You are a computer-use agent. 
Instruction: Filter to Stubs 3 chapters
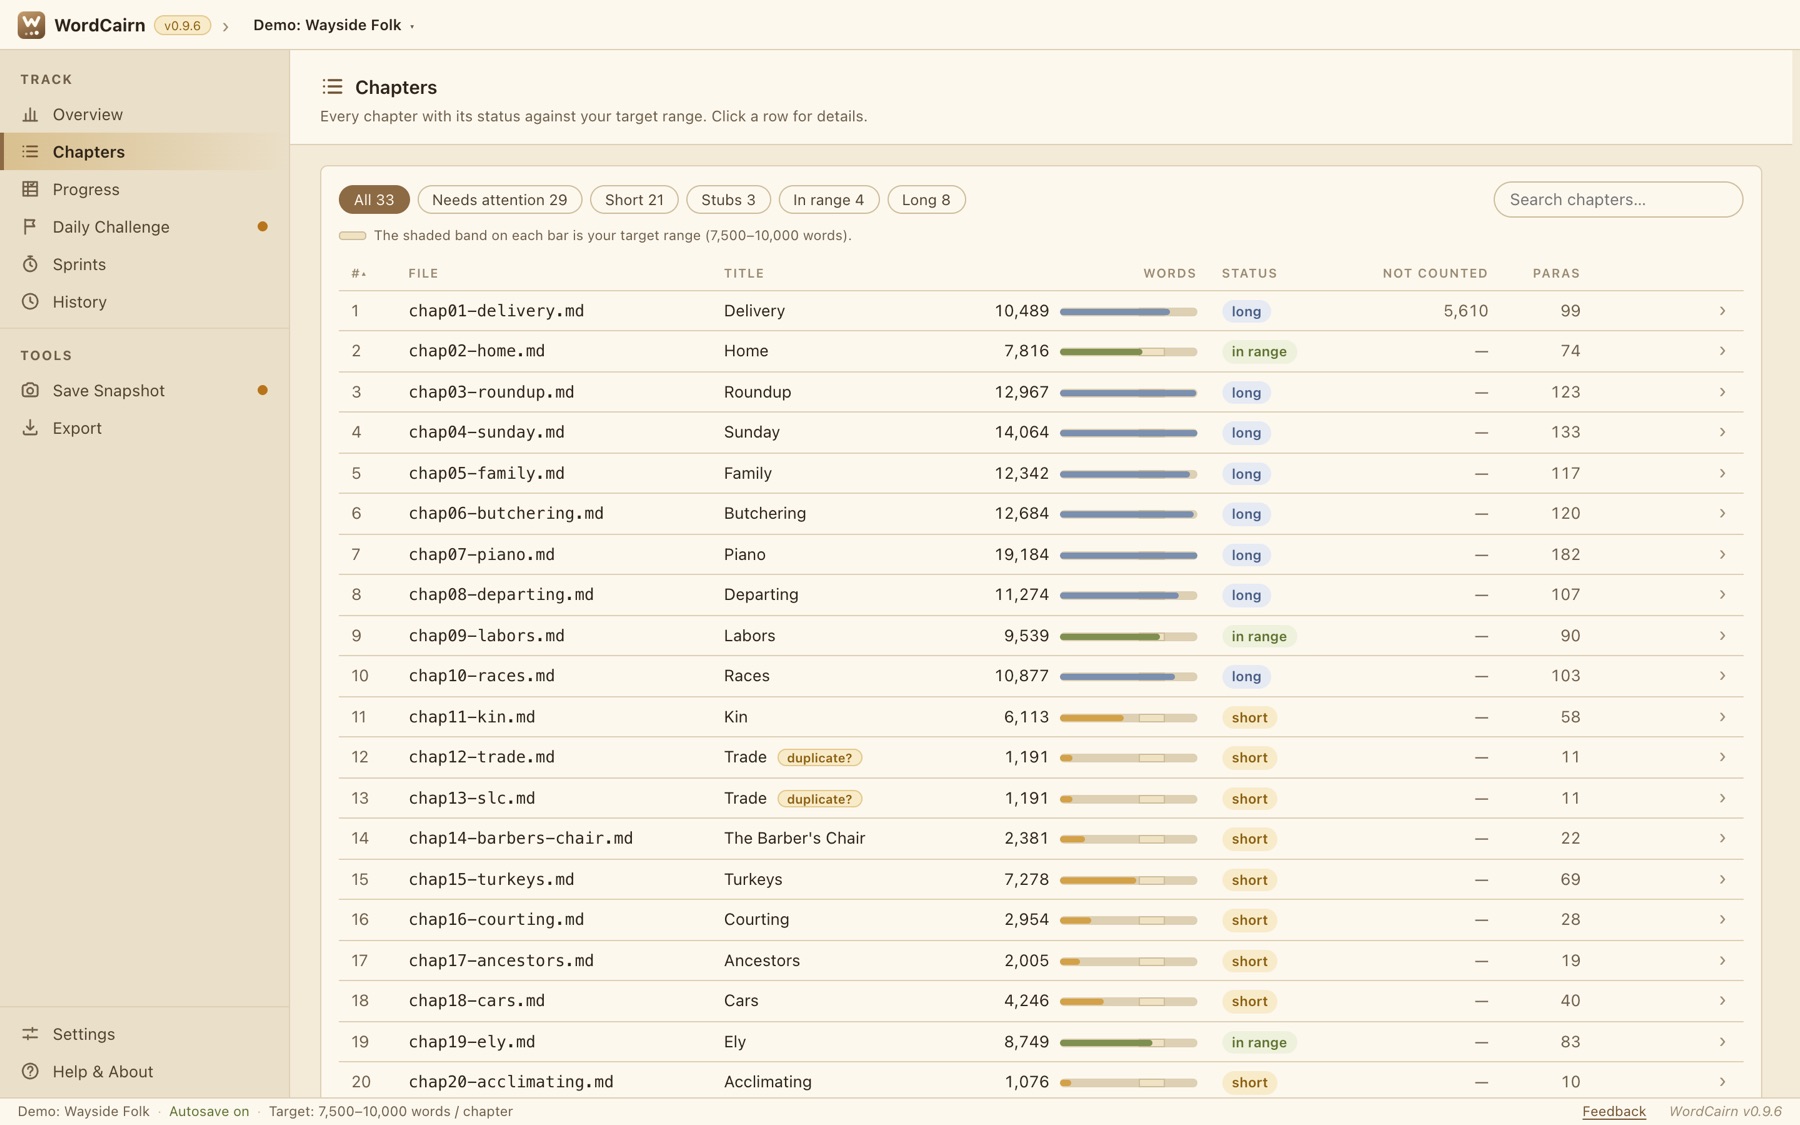point(728,200)
